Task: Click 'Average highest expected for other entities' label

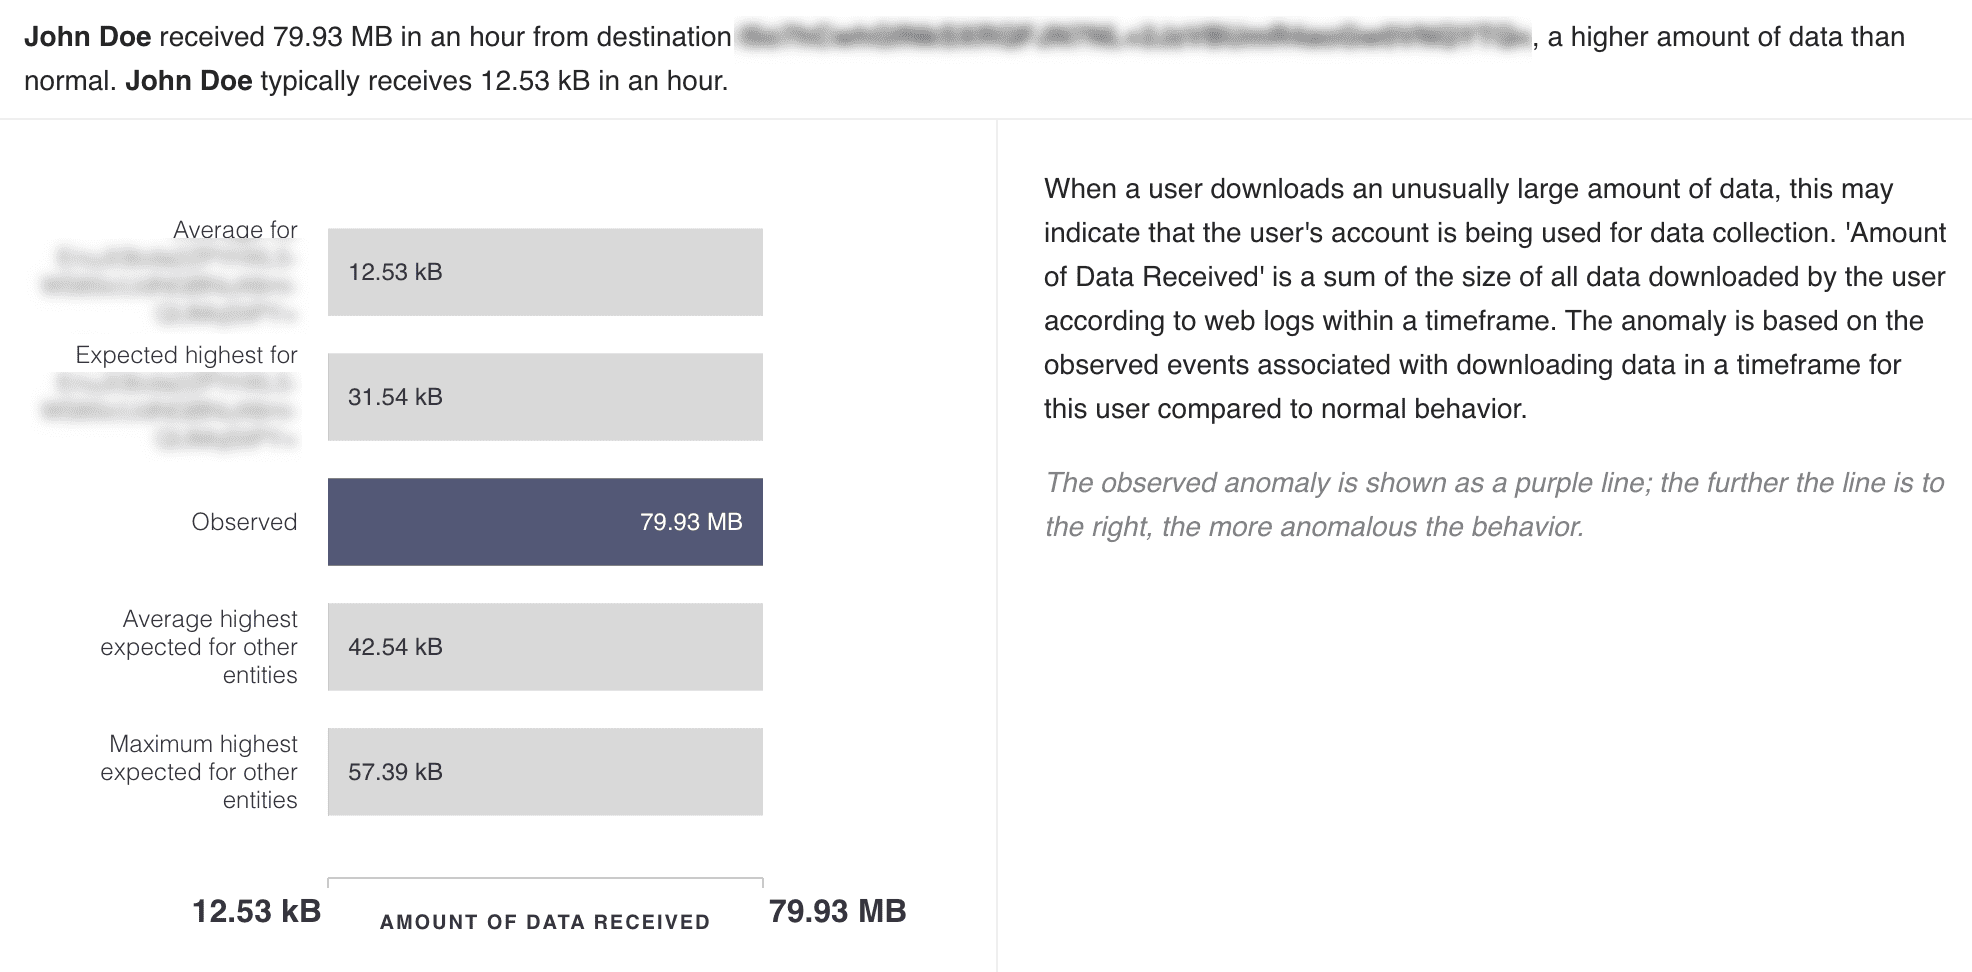Action: tap(199, 647)
